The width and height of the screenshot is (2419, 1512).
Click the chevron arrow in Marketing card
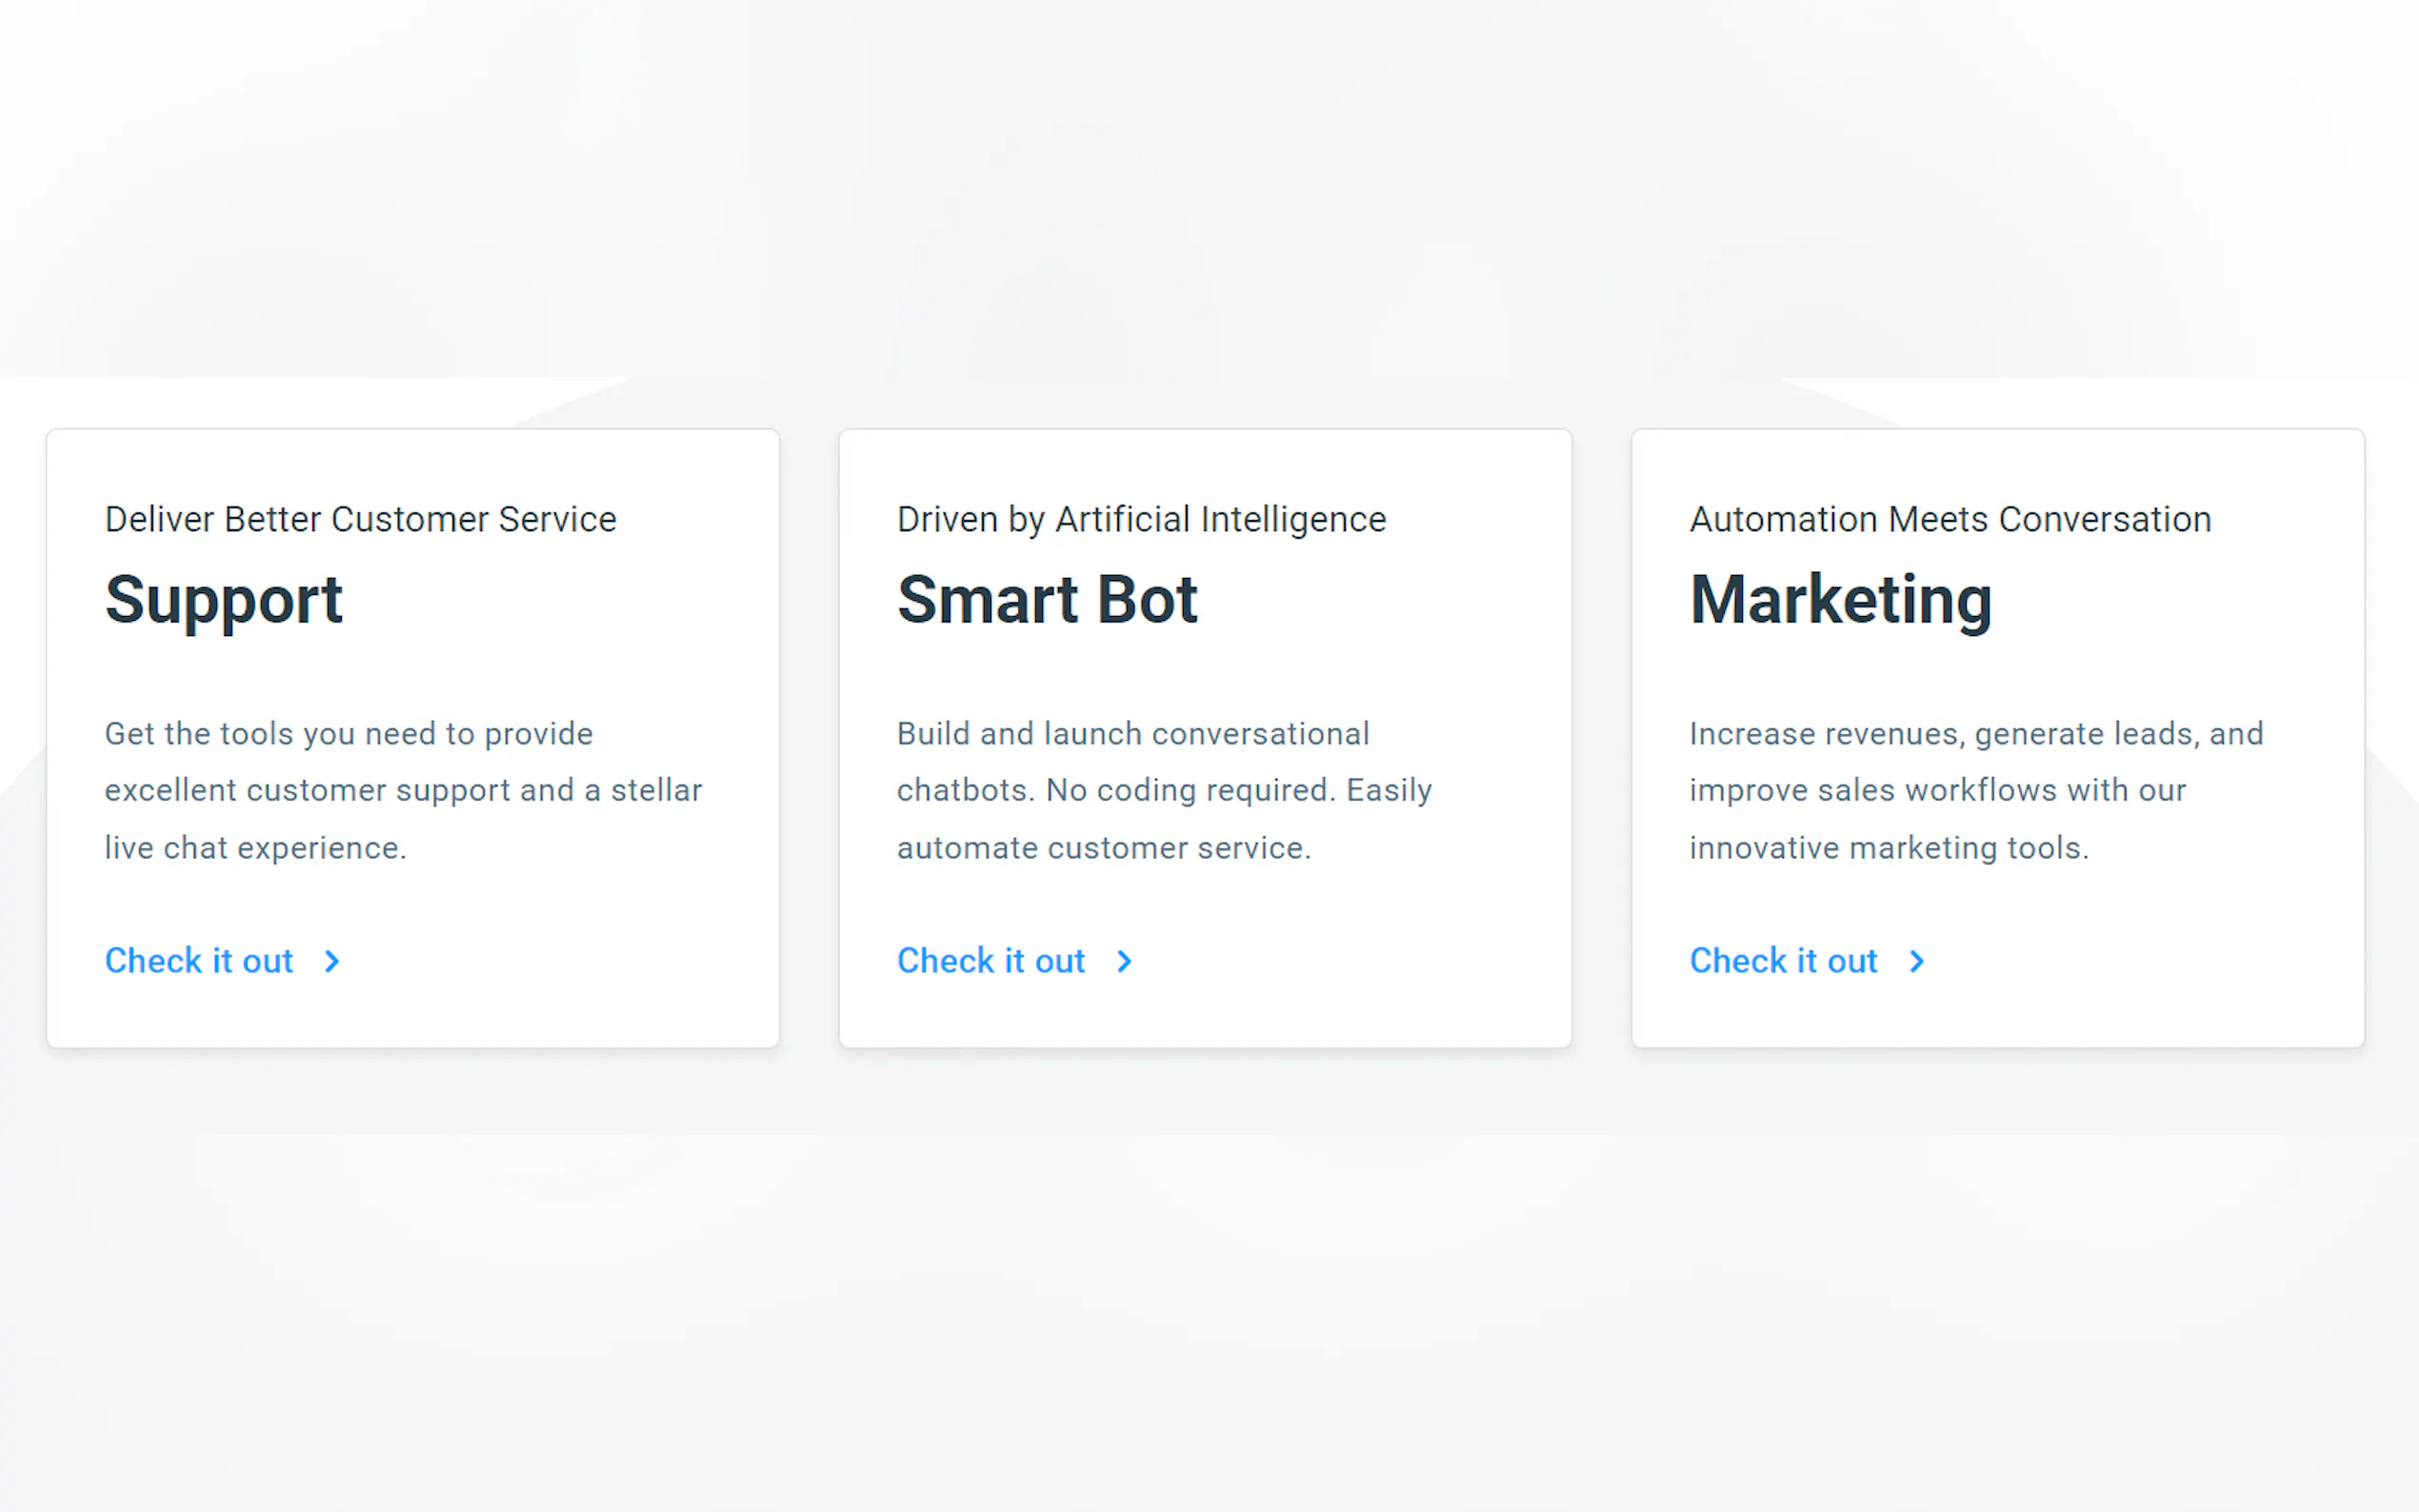tap(1916, 961)
